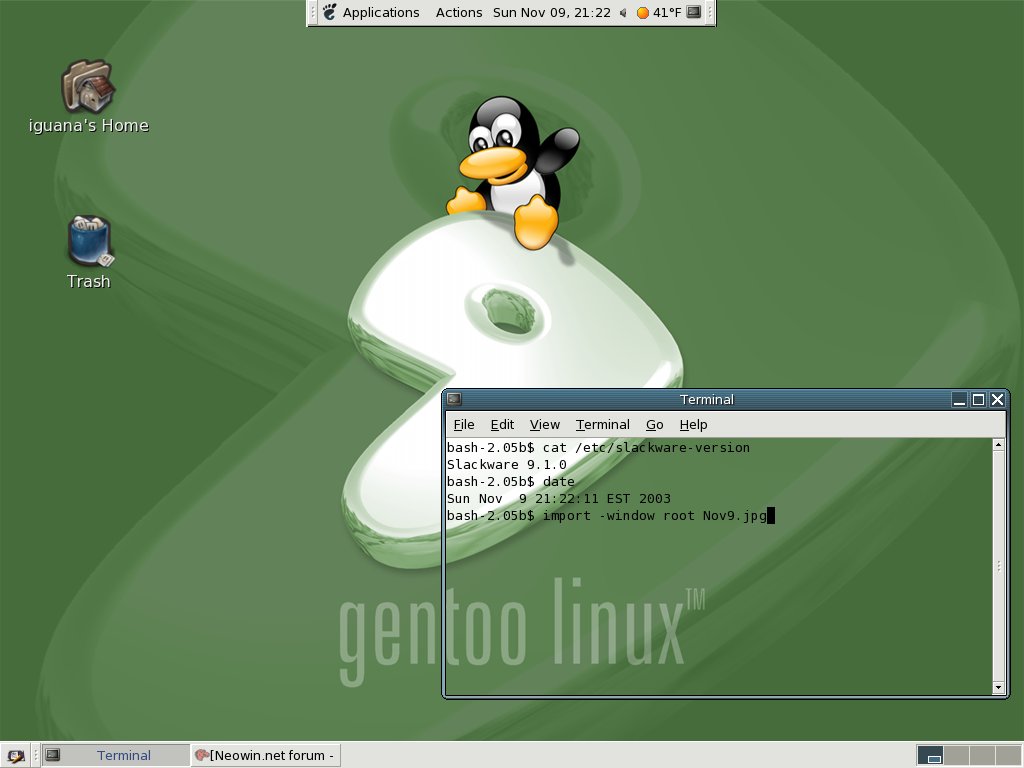The height and width of the screenshot is (768, 1024).
Task: Maximize the Terminal window
Action: pyautogui.click(x=978, y=399)
